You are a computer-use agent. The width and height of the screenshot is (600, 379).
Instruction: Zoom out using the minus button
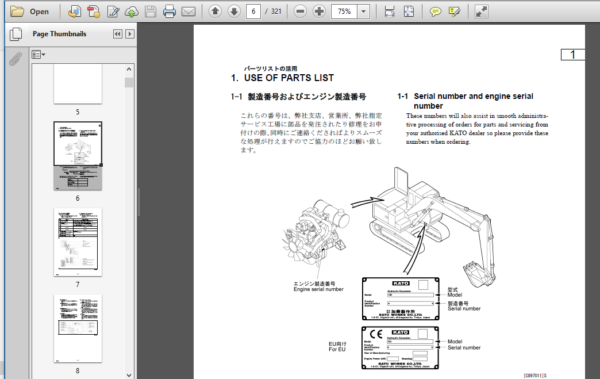click(300, 11)
